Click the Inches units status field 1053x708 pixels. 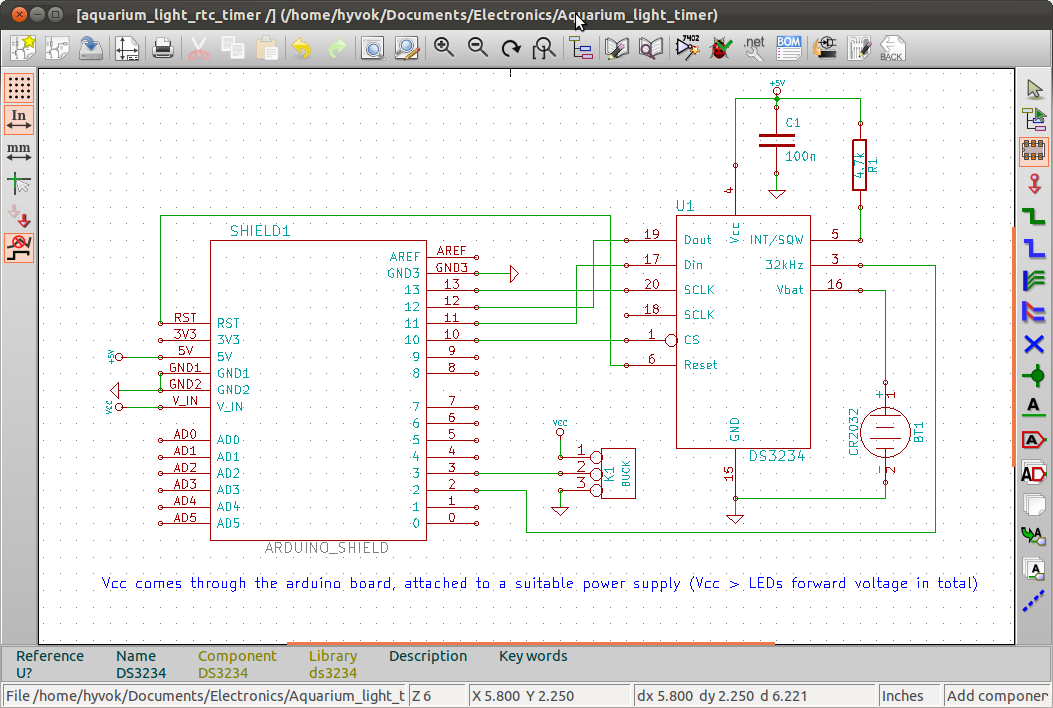pos(909,696)
